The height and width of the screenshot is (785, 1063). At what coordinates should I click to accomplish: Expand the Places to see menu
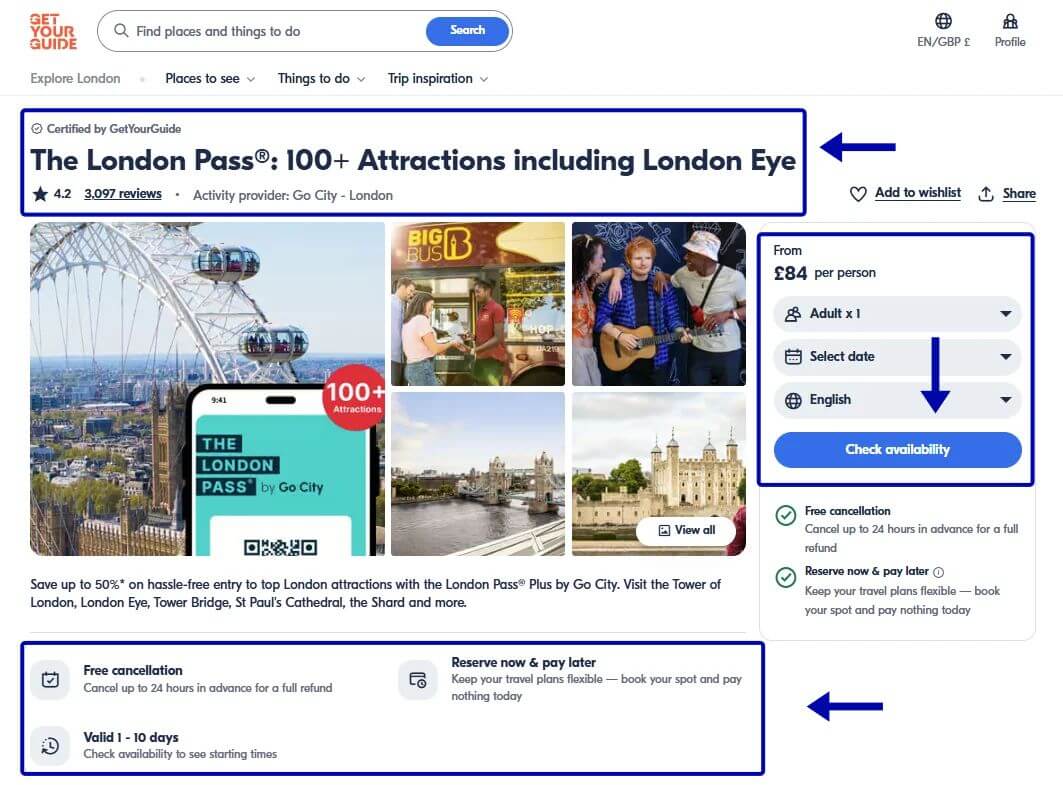[x=210, y=79]
